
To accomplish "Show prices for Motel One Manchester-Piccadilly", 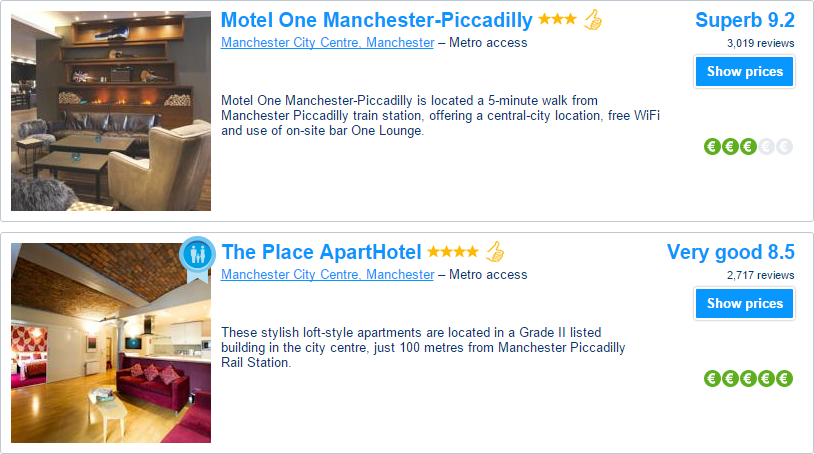I will pos(744,72).
